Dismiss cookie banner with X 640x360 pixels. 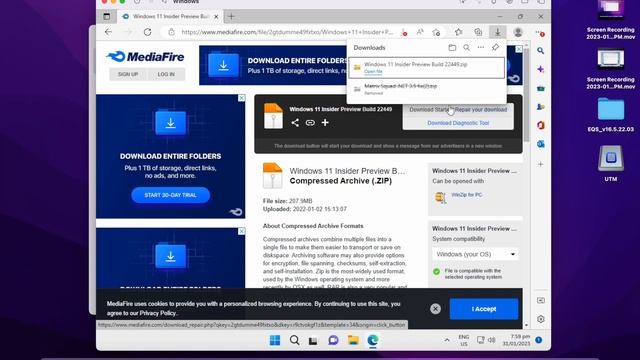point(435,309)
